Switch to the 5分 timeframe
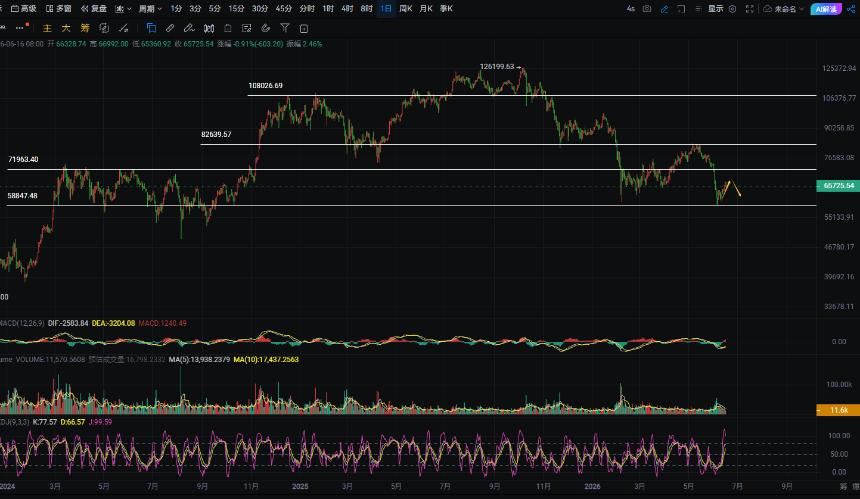860x499 pixels. 214,9
